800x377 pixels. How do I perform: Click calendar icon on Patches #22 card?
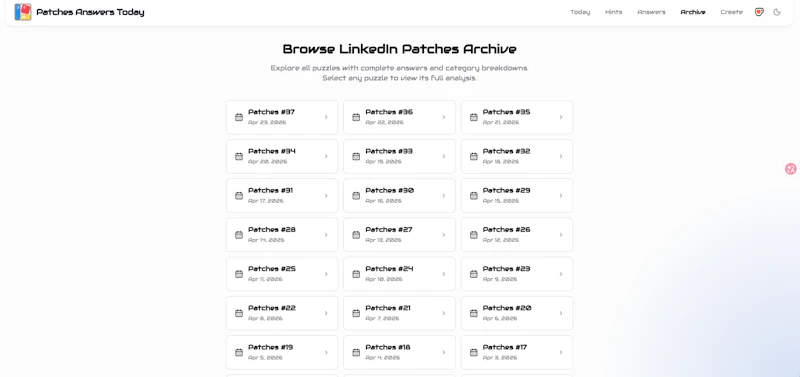tap(239, 313)
